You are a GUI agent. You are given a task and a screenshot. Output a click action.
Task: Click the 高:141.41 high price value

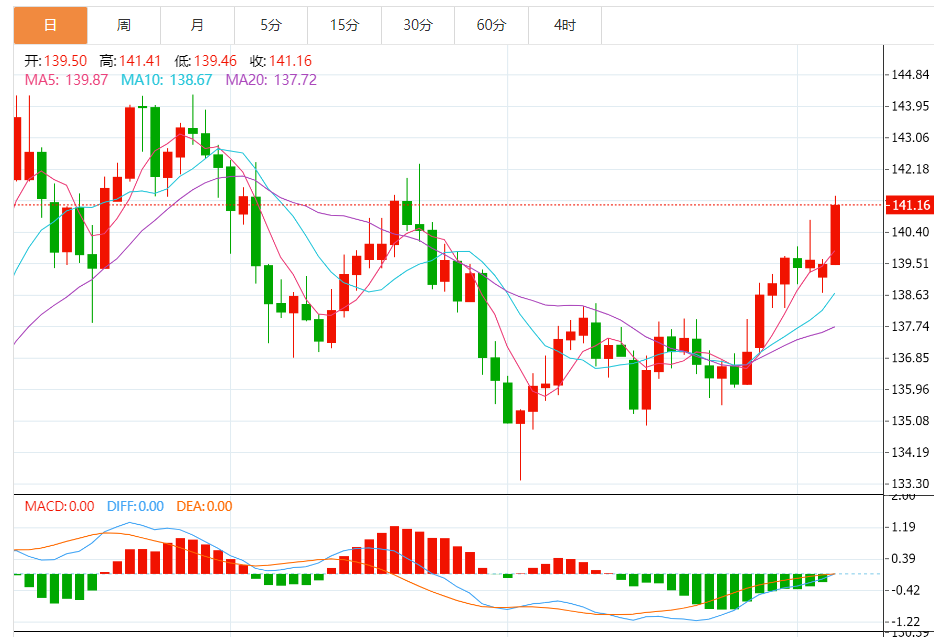click(130, 61)
